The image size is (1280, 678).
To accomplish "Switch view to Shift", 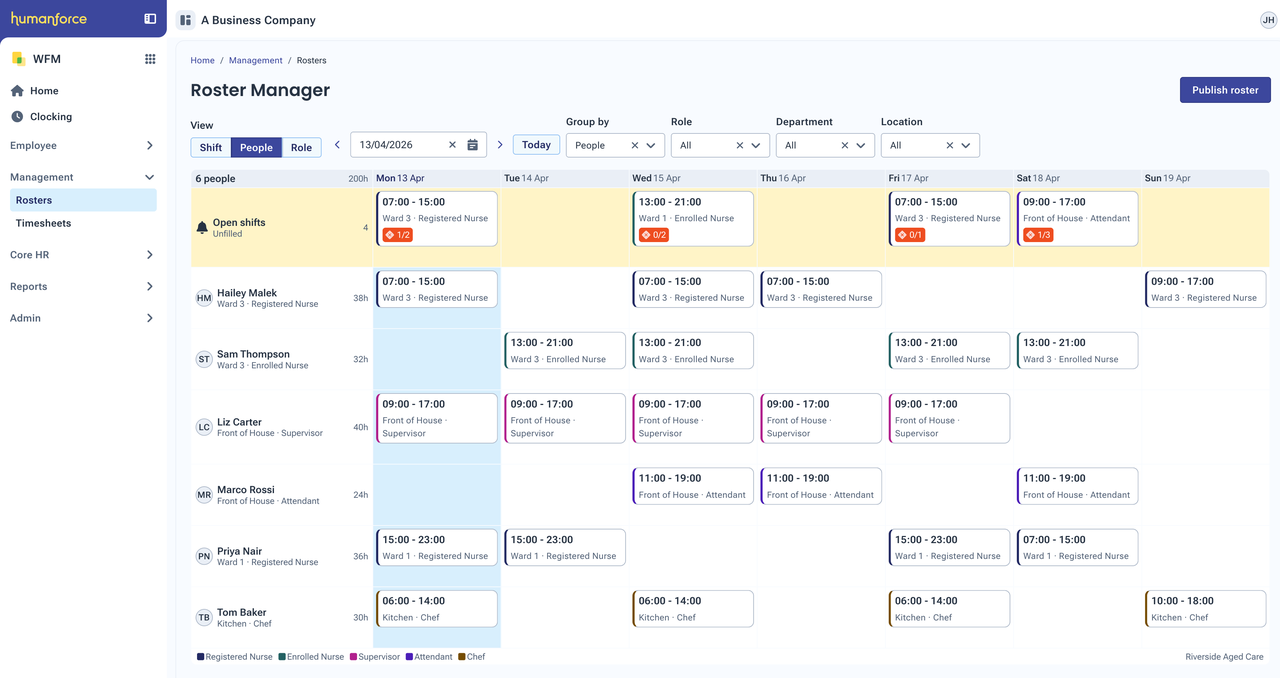I will [x=211, y=147].
